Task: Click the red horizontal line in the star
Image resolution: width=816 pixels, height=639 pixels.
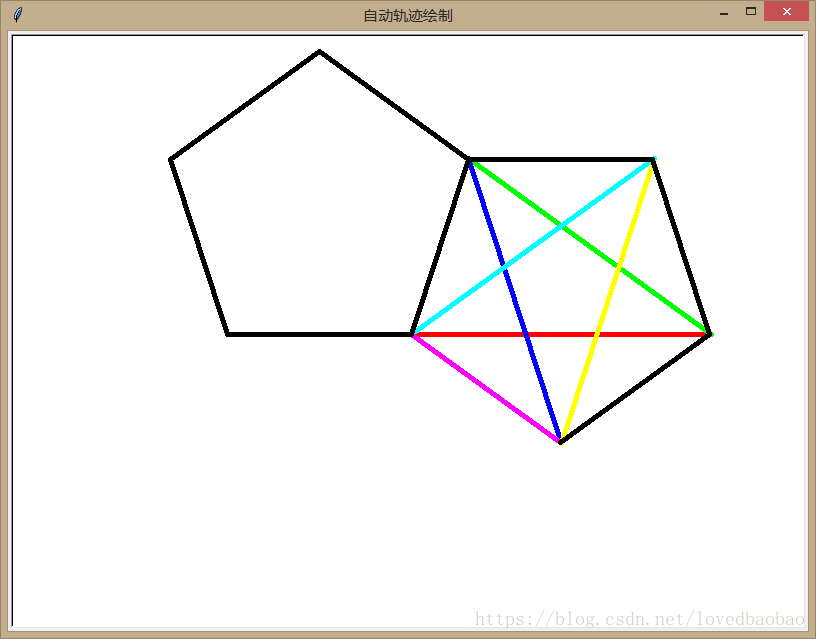Action: coord(561,334)
